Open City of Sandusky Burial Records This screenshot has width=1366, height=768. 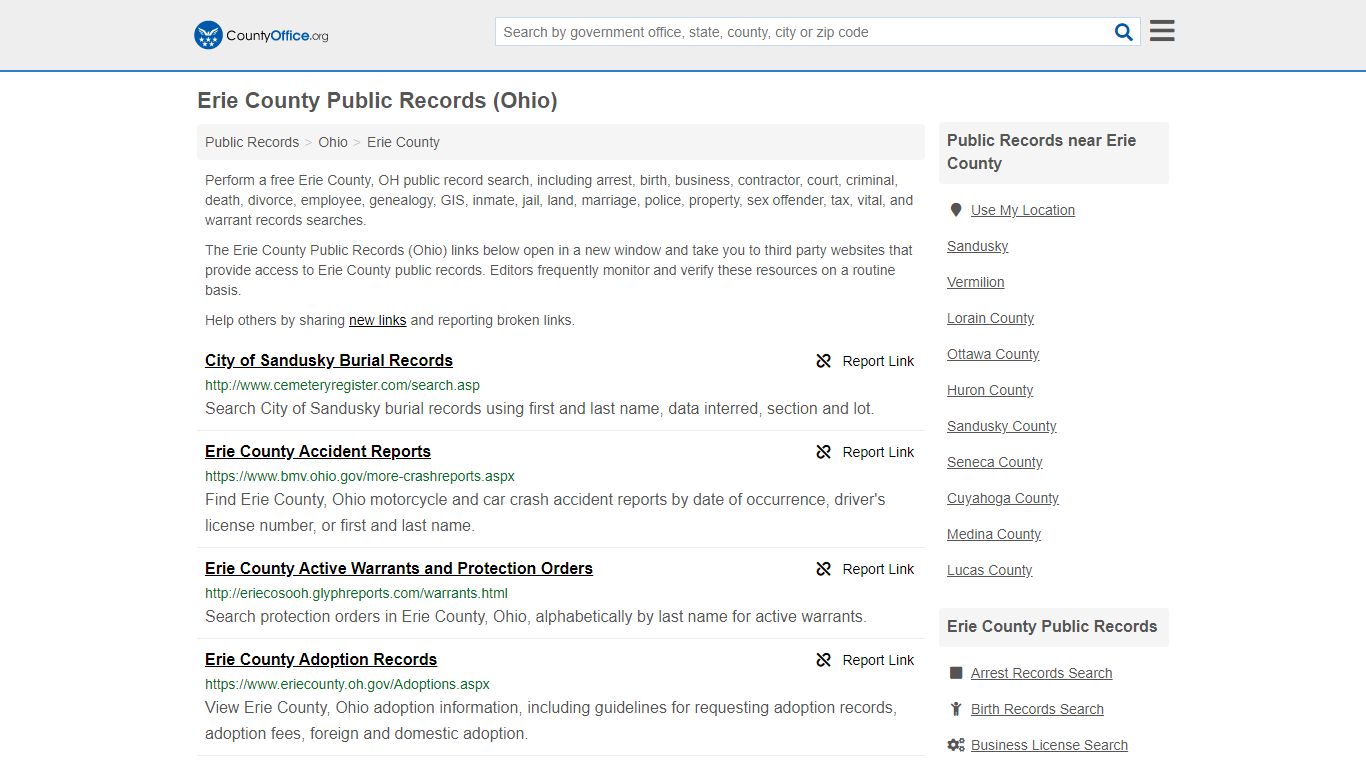point(329,360)
